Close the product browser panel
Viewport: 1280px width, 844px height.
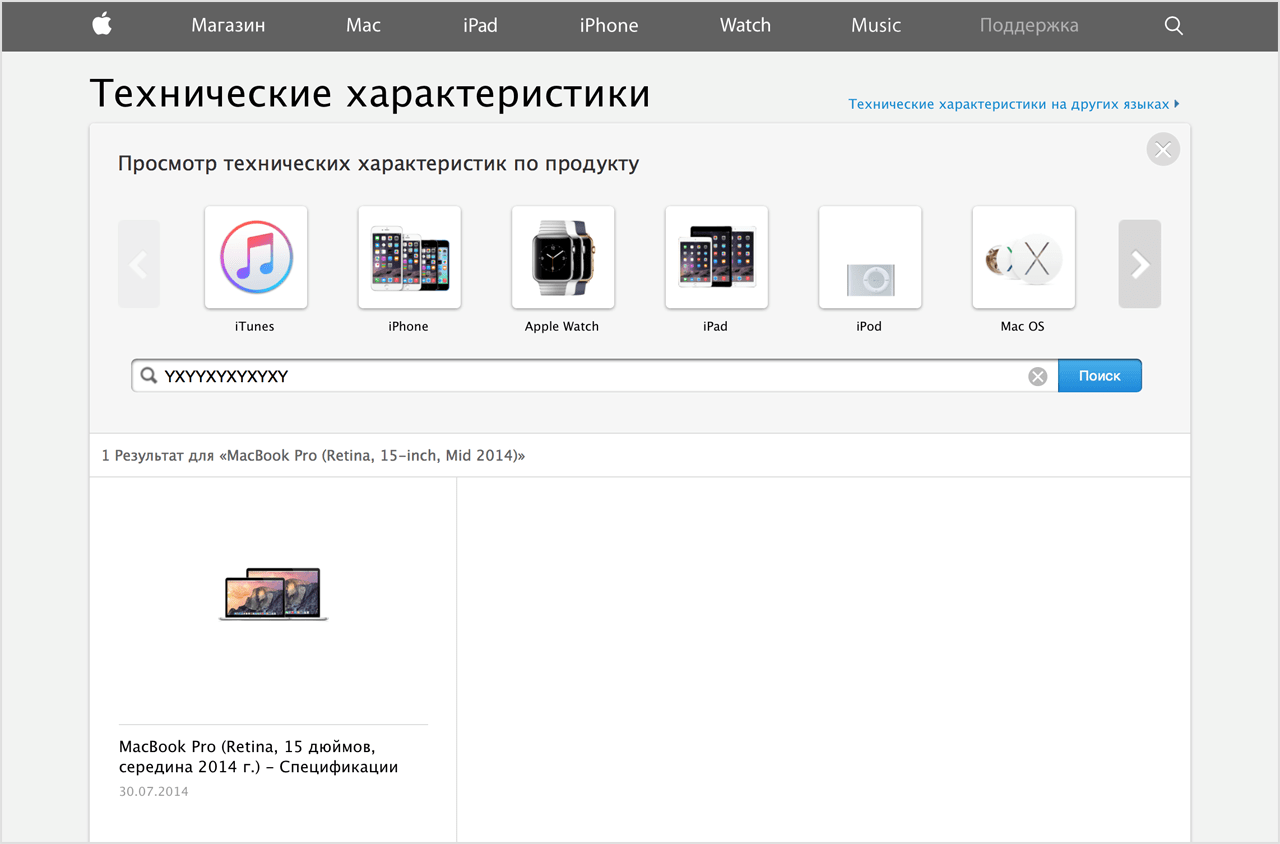click(1163, 150)
